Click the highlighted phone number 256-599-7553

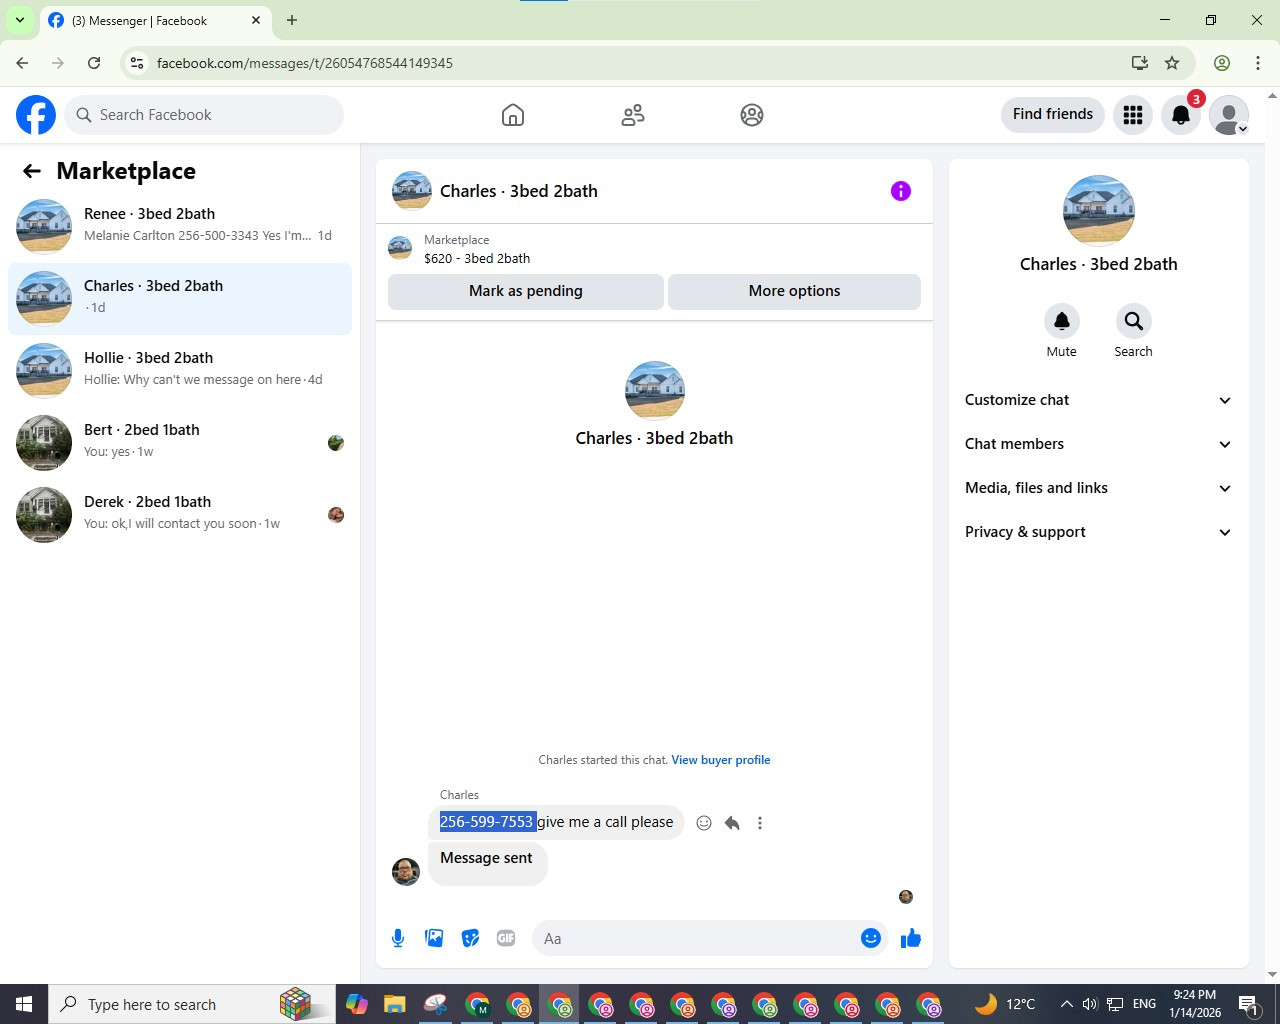click(487, 822)
